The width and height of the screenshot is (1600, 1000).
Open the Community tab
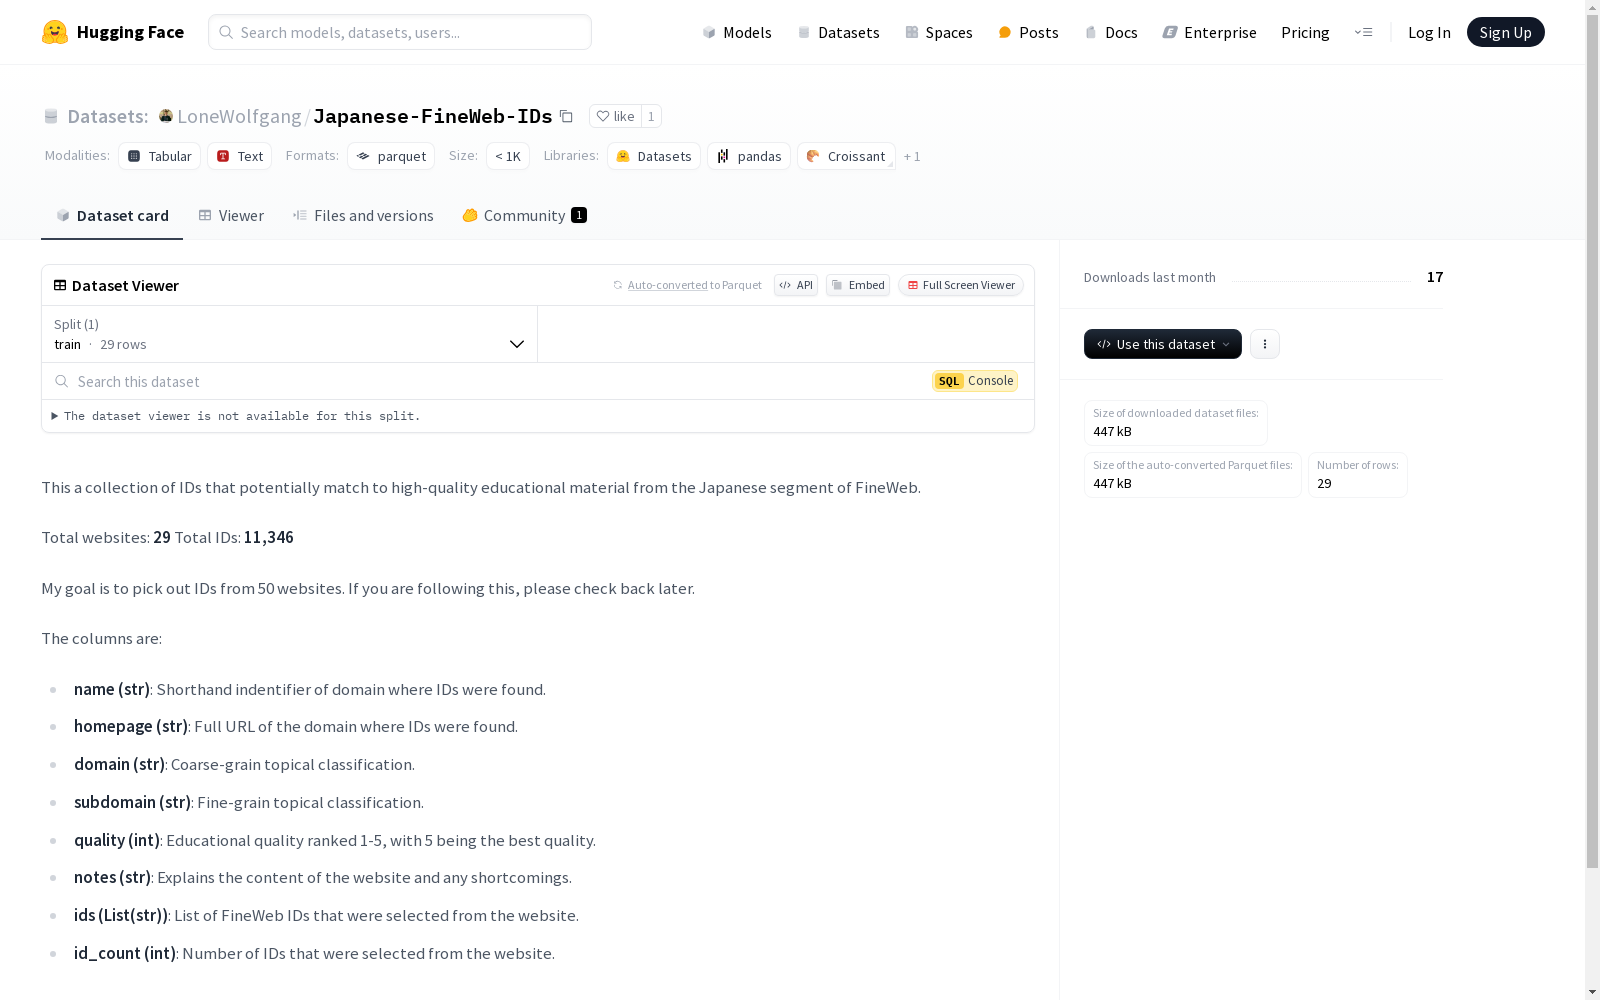(525, 216)
